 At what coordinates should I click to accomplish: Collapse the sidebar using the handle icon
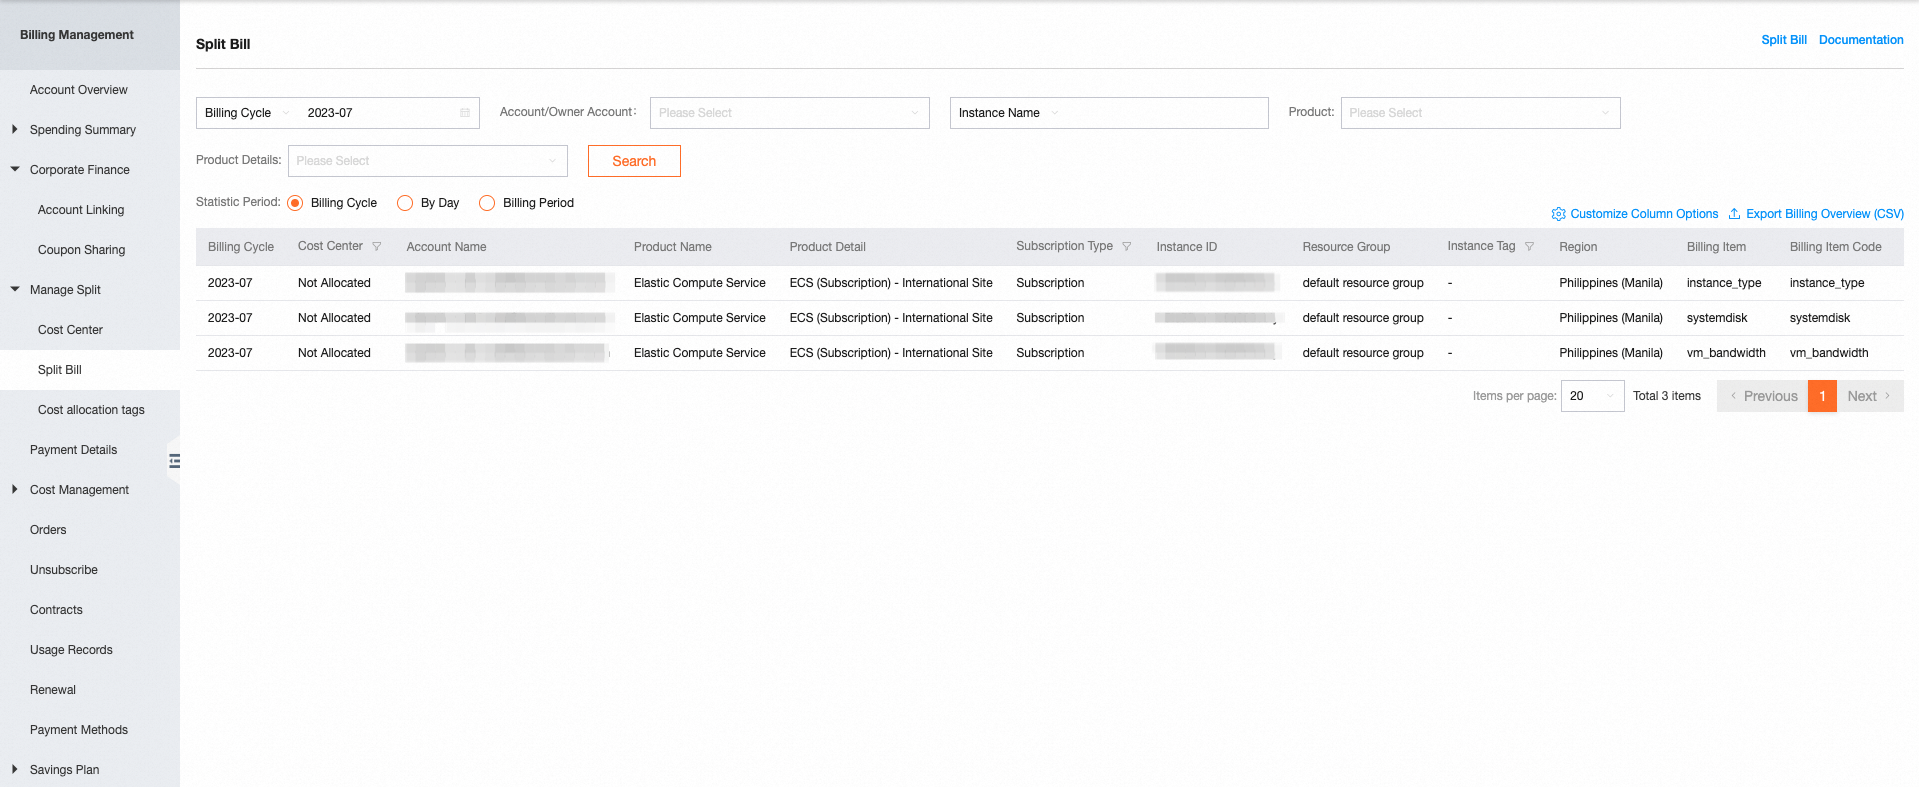click(x=174, y=461)
